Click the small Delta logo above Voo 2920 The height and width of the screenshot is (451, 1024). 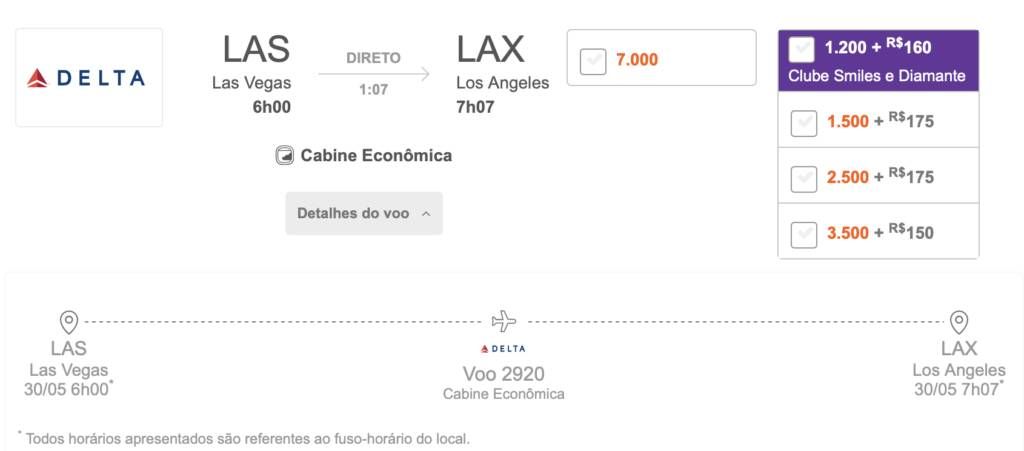503,349
